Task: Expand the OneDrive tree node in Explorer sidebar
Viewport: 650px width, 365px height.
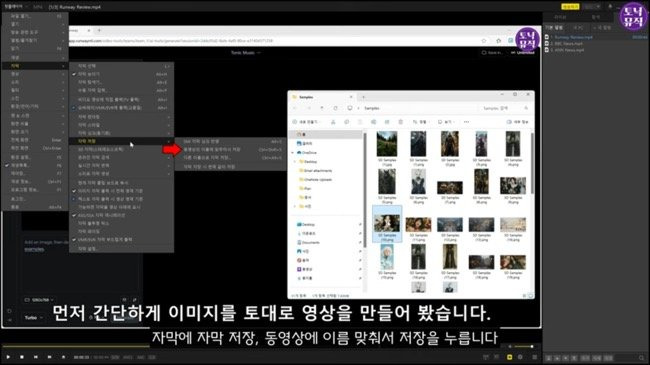Action: point(293,153)
